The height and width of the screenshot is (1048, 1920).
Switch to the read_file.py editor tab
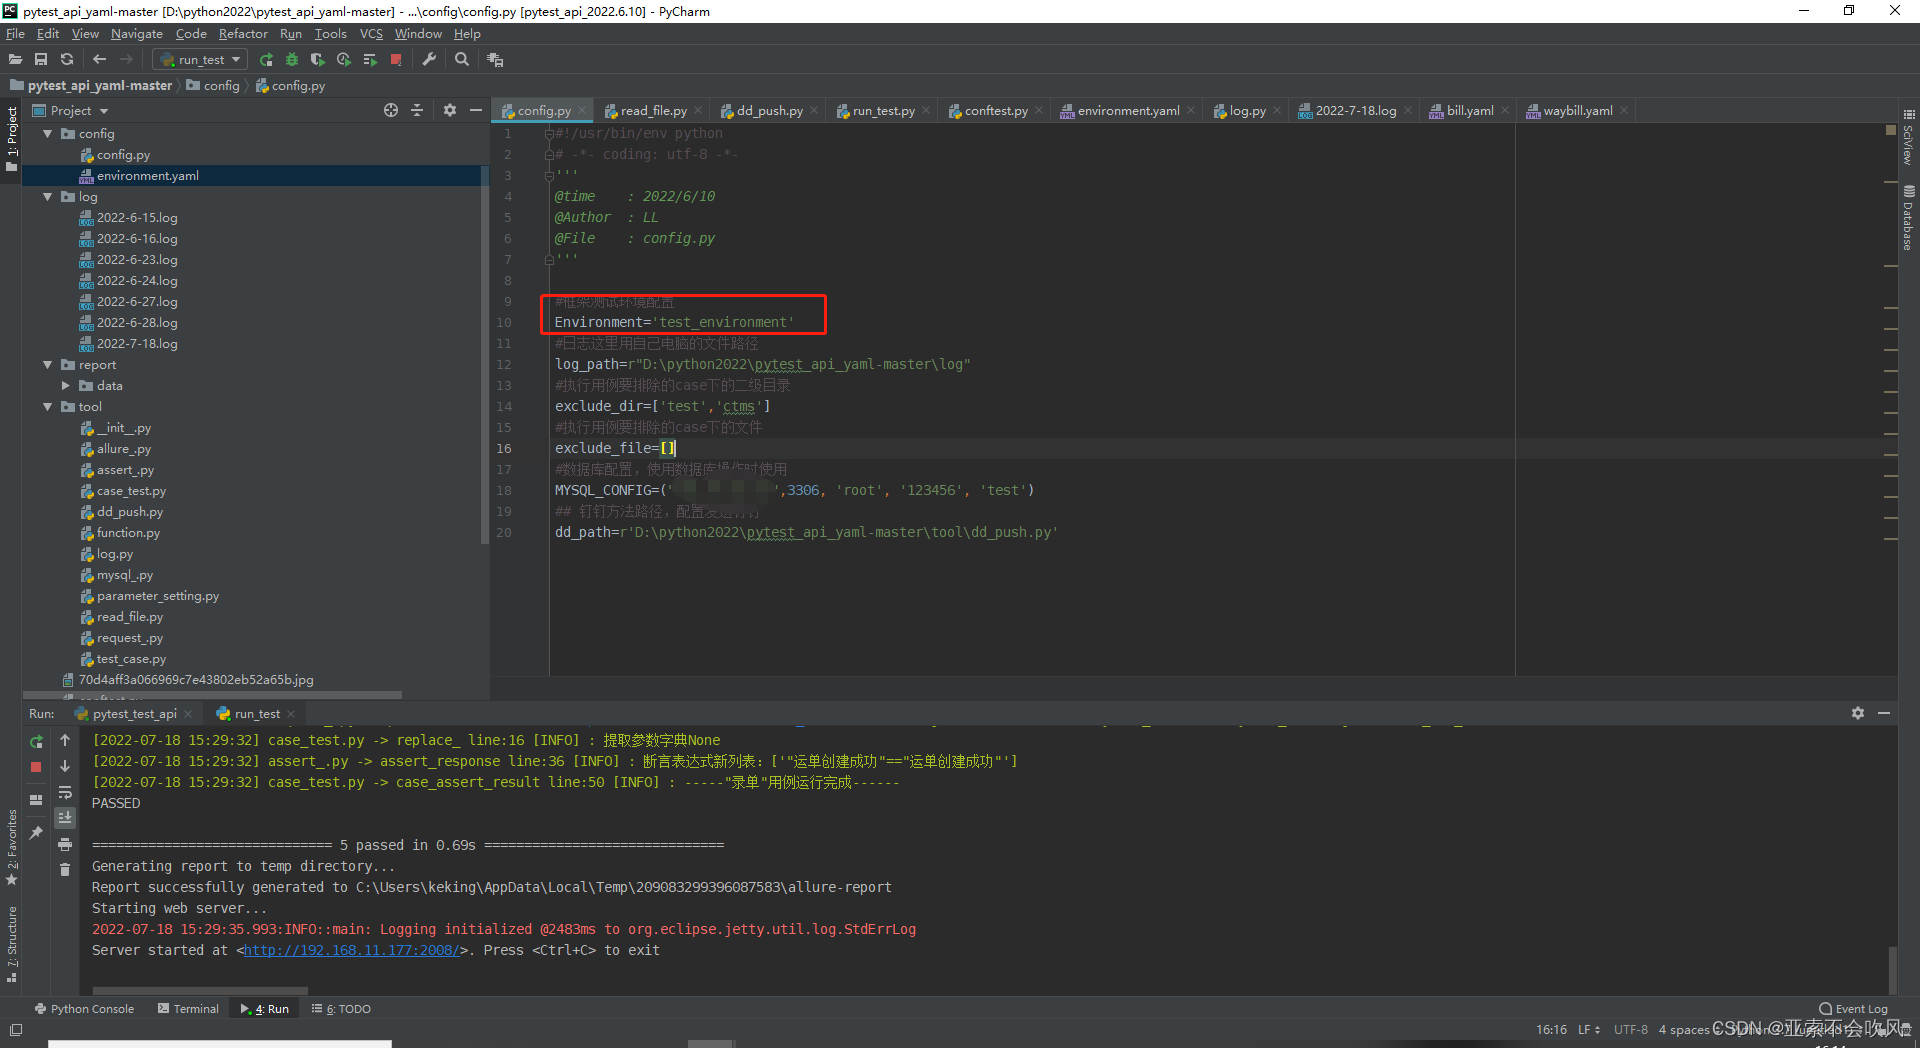point(653,111)
